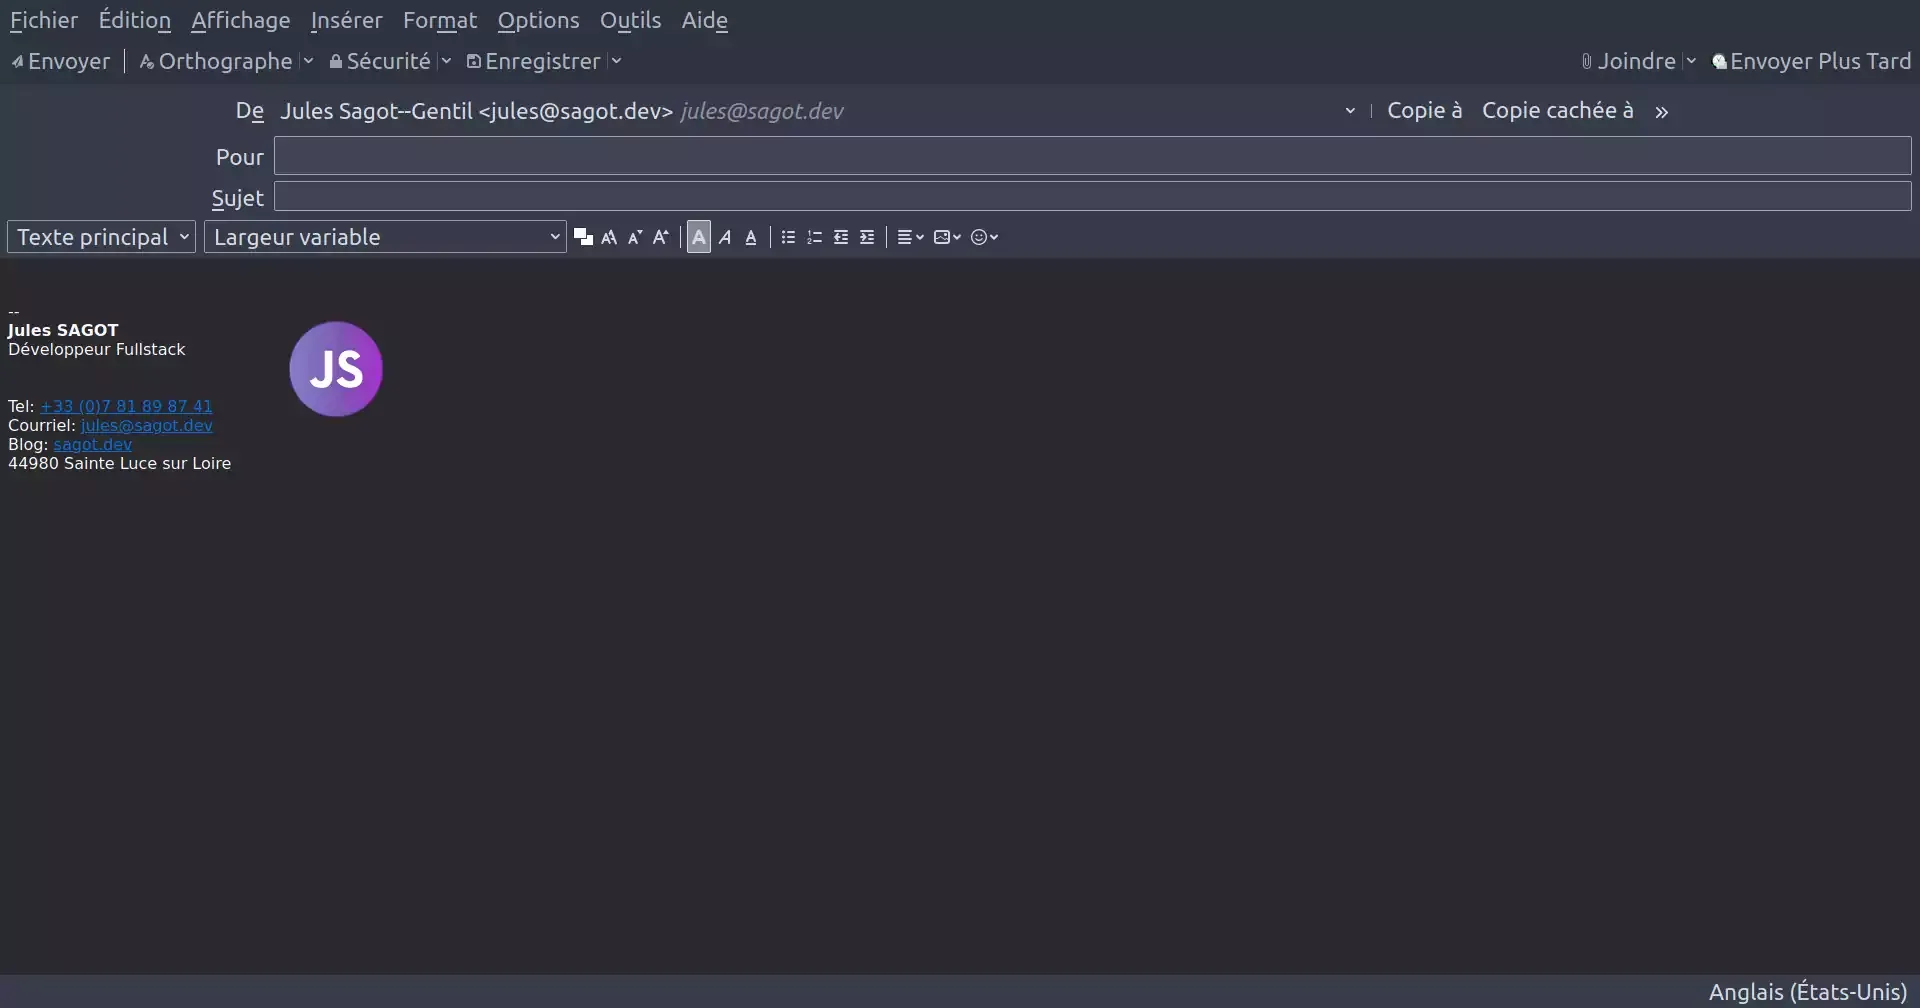
Task: Click the Envoyer send button
Action: (x=61, y=62)
